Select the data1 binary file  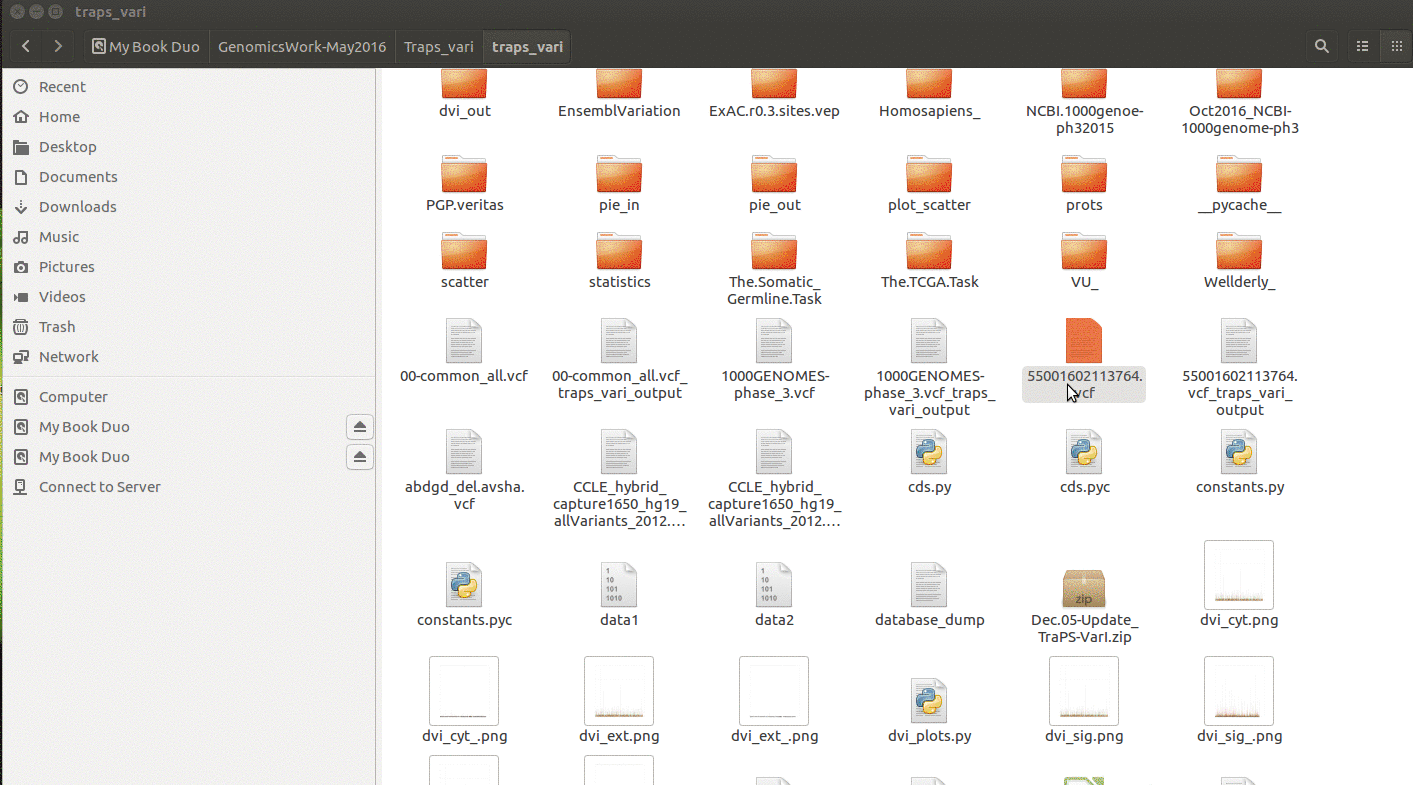(619, 595)
